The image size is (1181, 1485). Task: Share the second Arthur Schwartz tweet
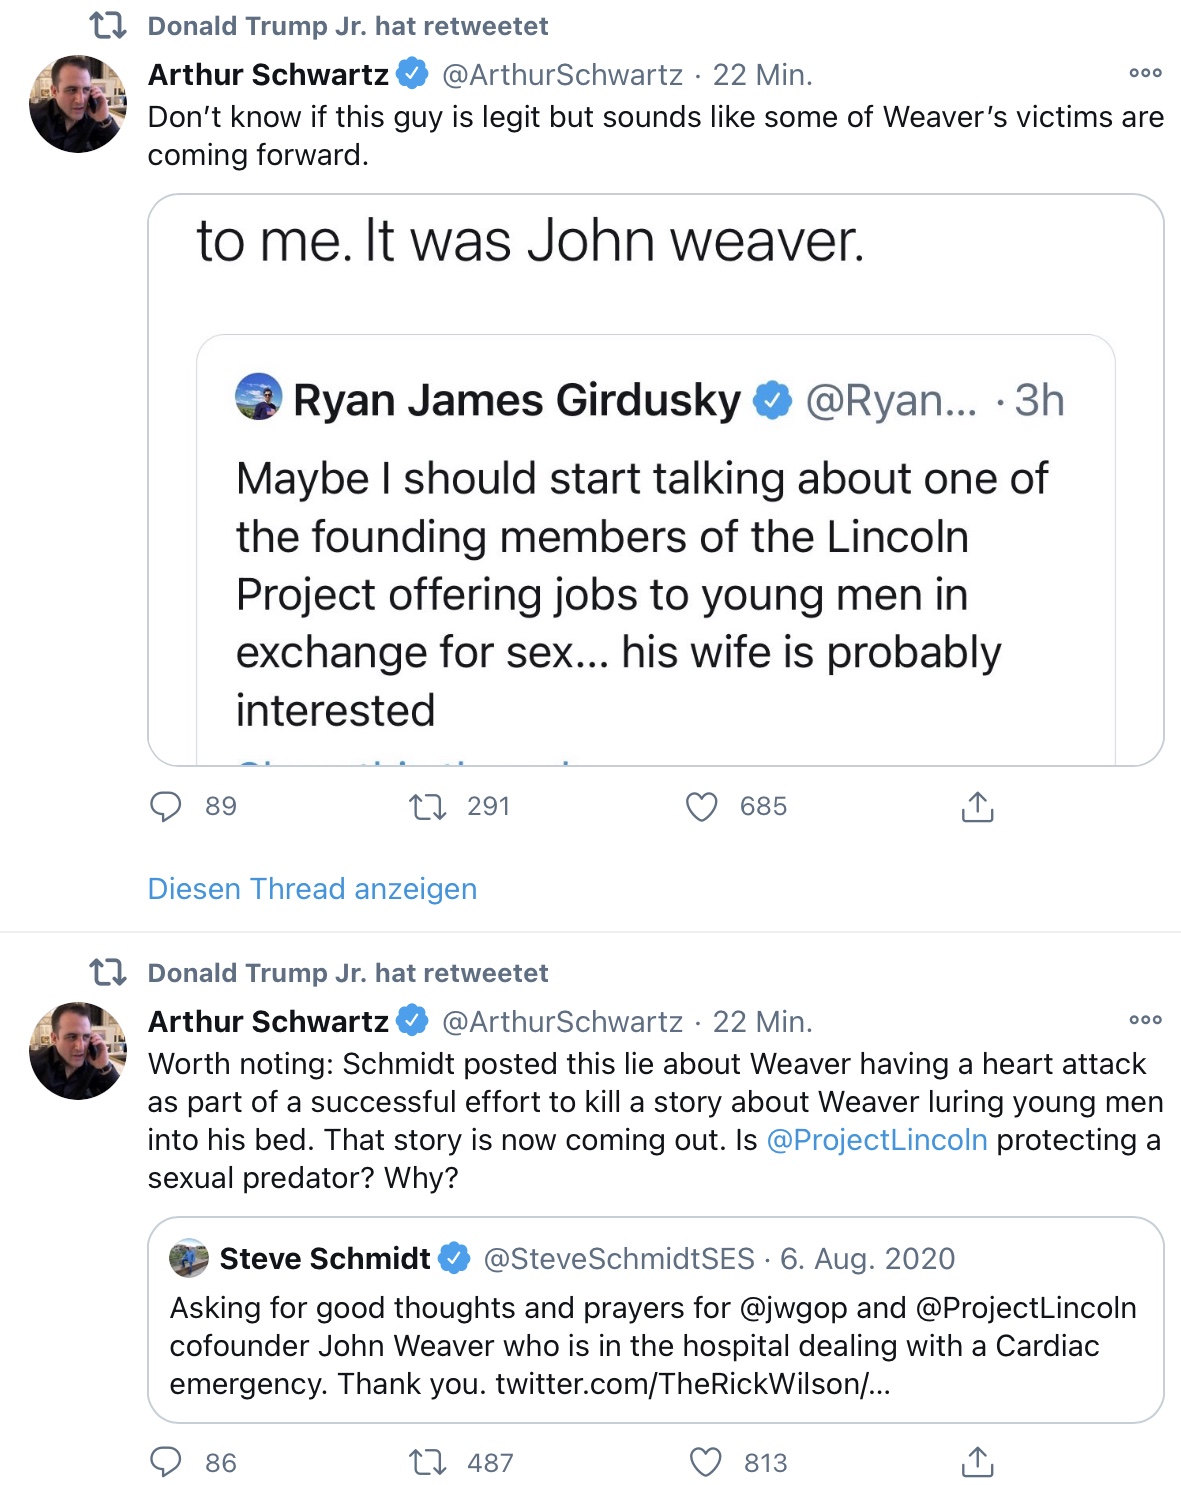977,1462
